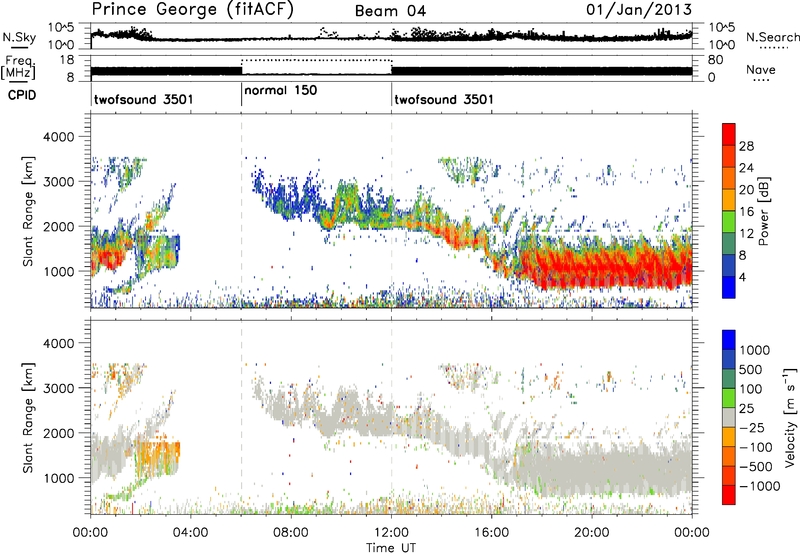Click the gray segment of velocity color bar
800x554 pixels.
(729, 417)
